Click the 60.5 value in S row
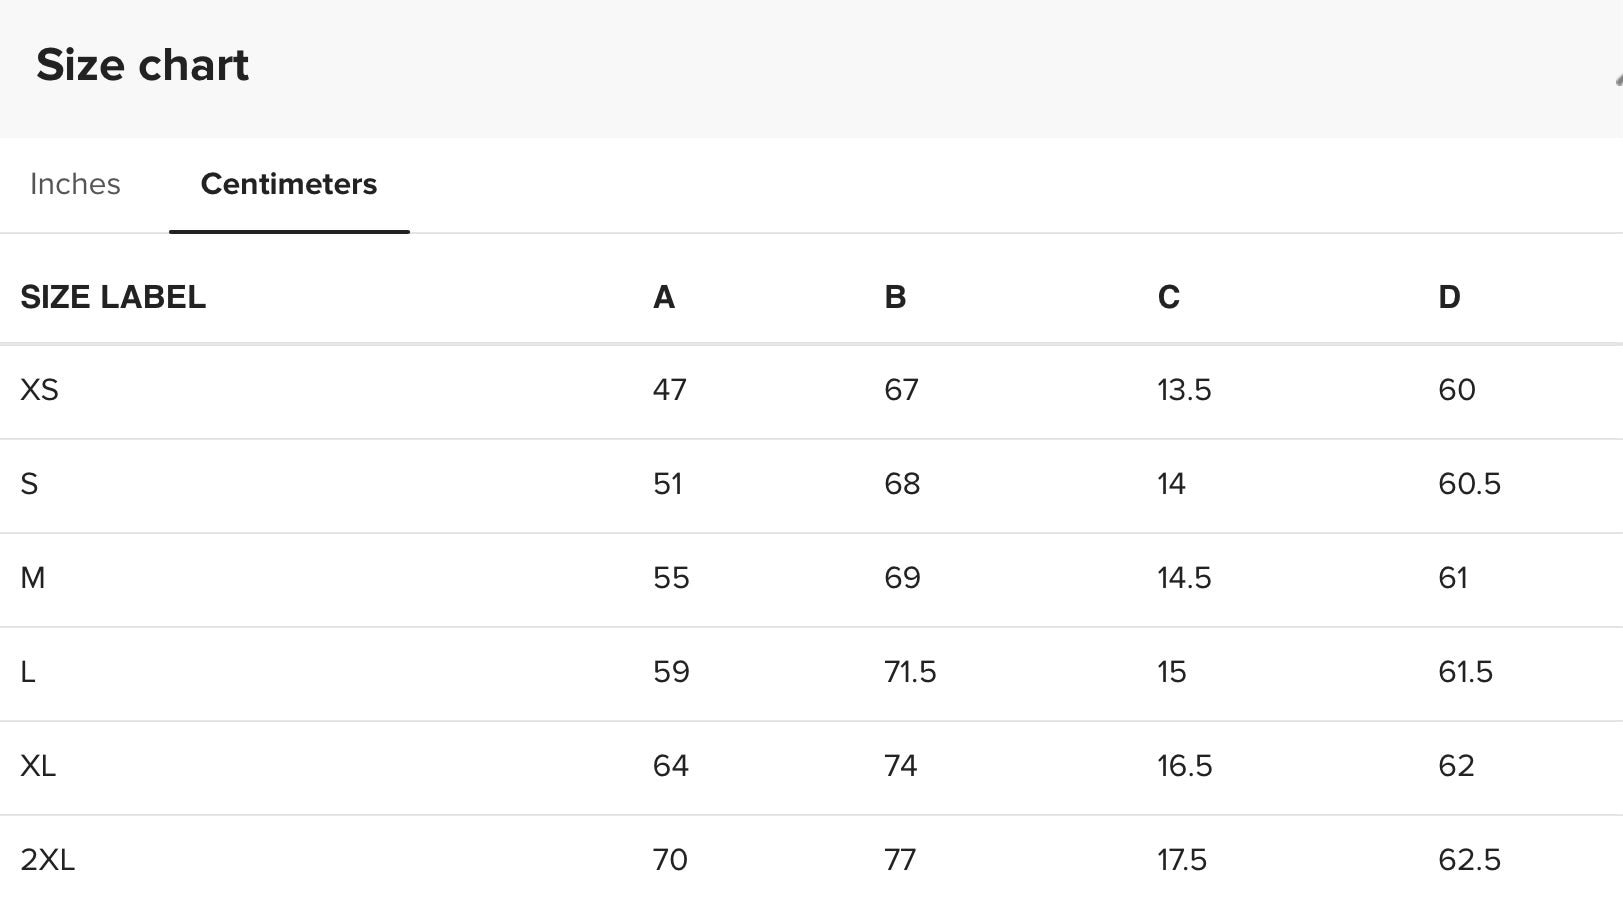This screenshot has height=905, width=1623. click(1470, 484)
